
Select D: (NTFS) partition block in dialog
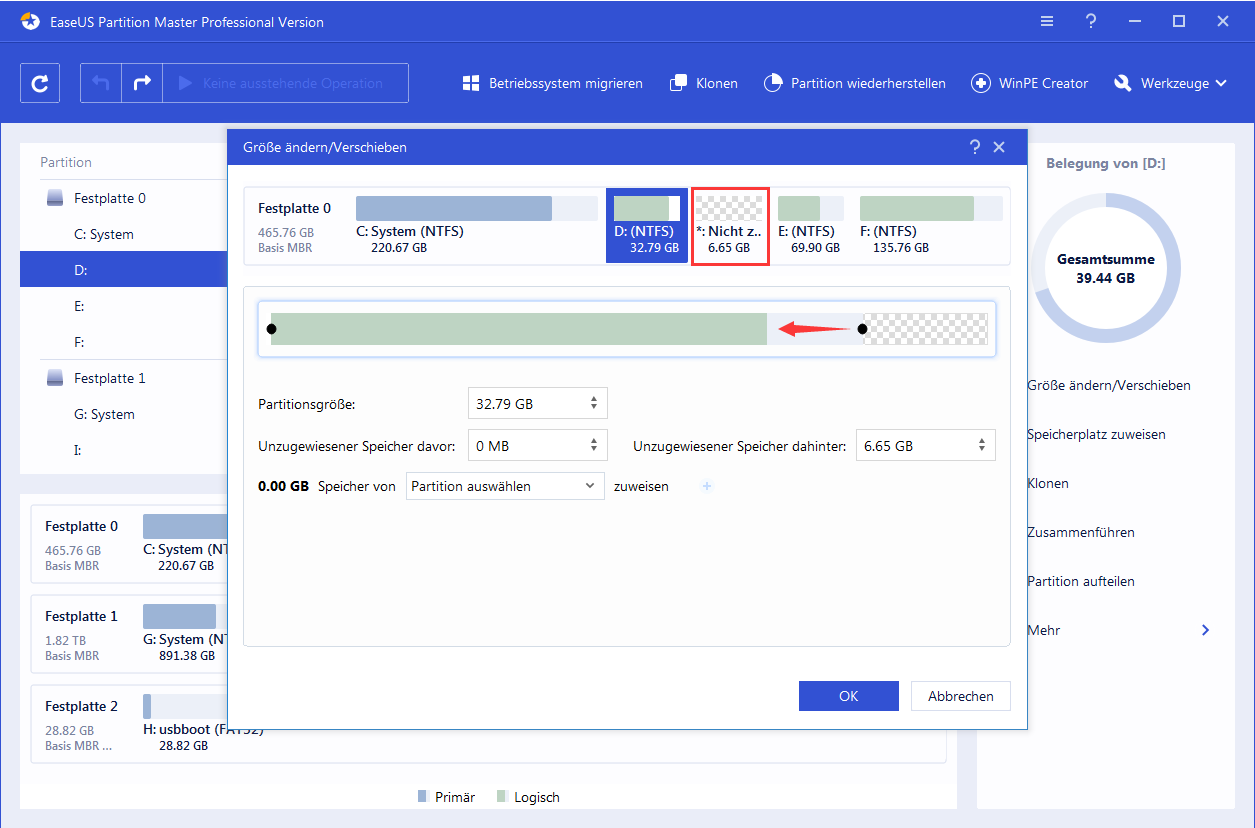tap(647, 225)
